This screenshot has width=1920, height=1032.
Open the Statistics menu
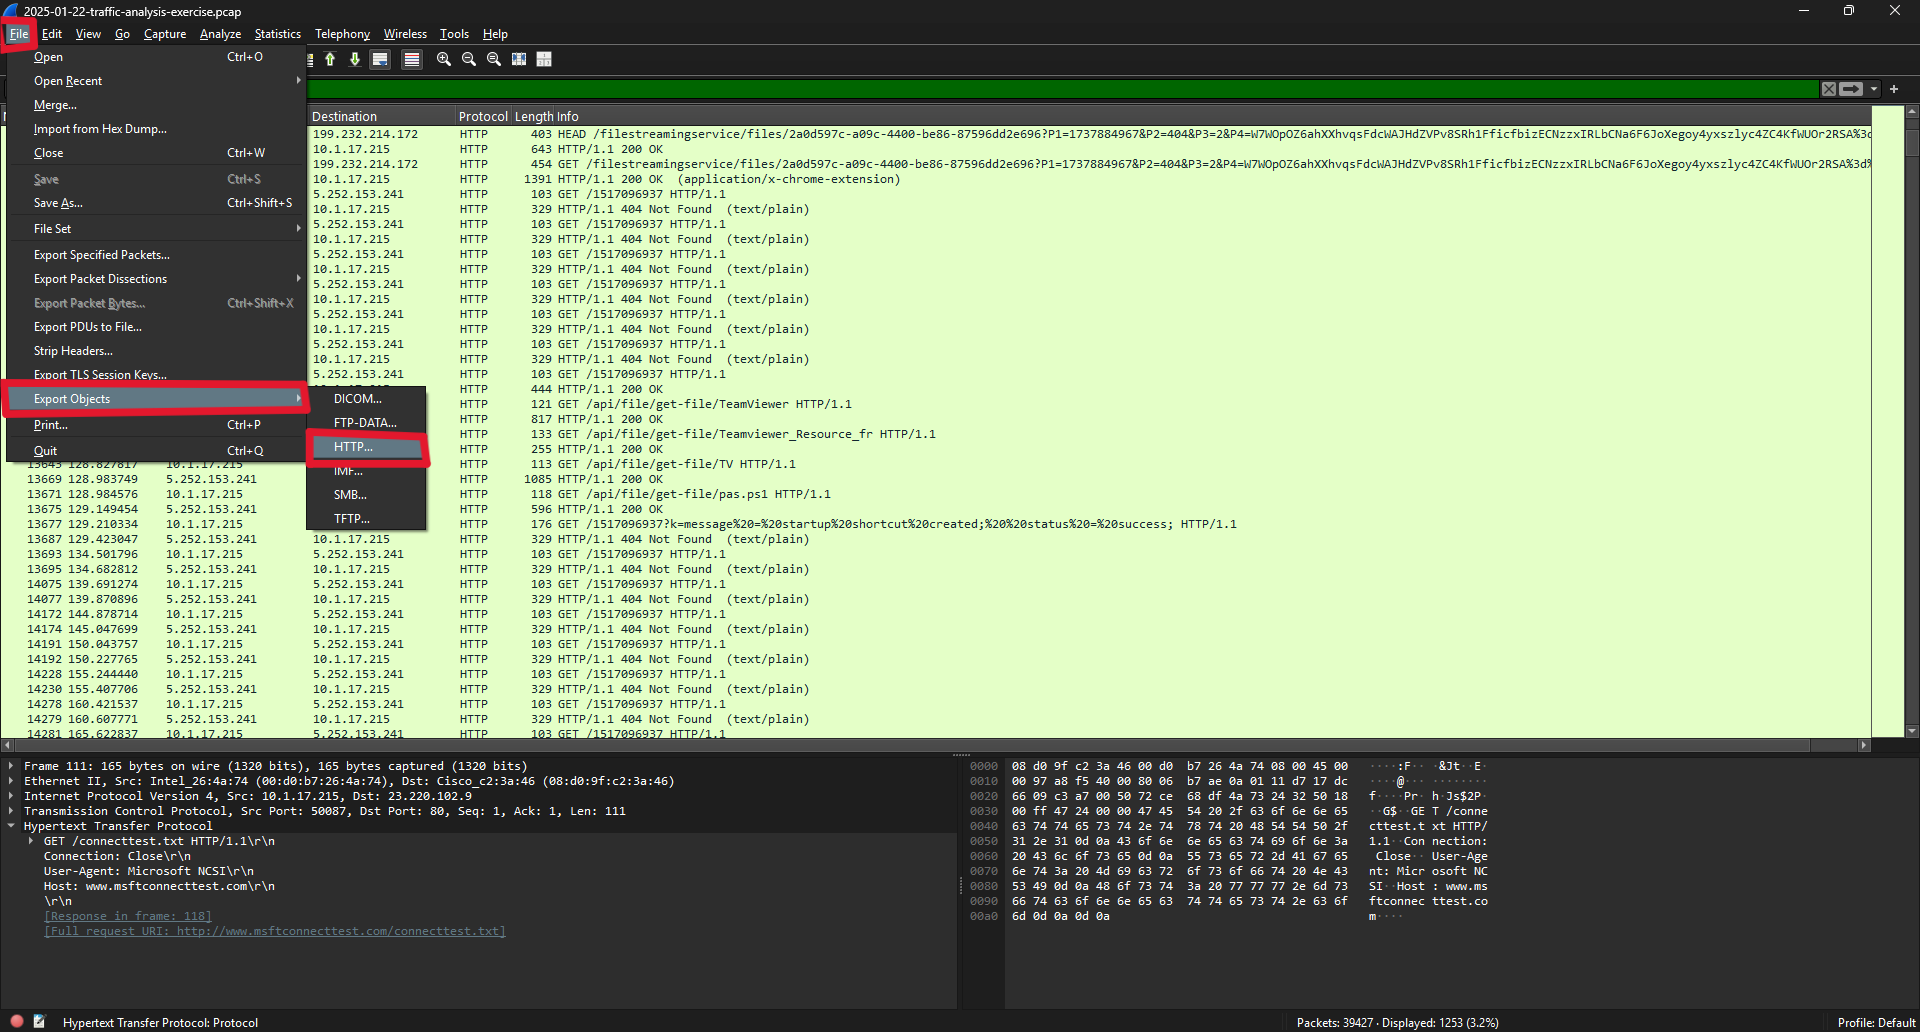point(277,34)
